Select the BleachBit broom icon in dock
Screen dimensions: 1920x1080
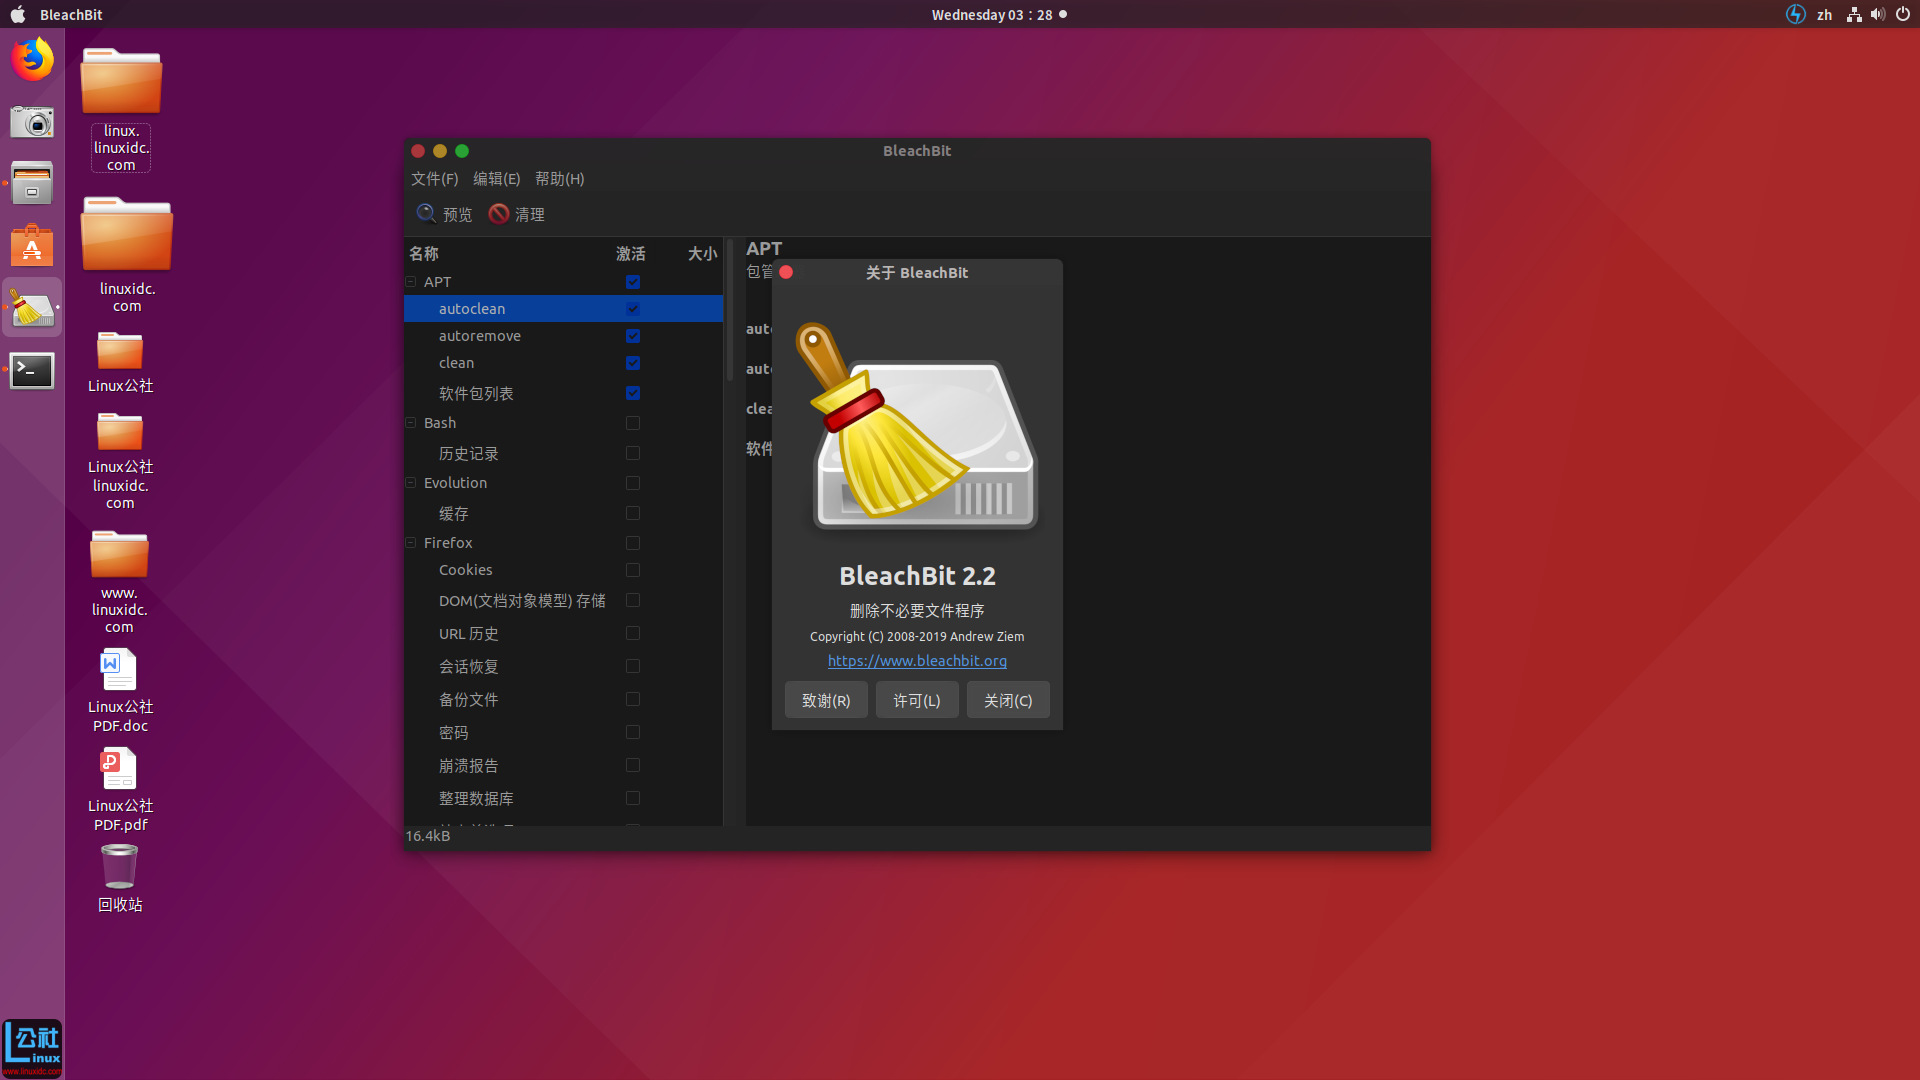(x=32, y=308)
